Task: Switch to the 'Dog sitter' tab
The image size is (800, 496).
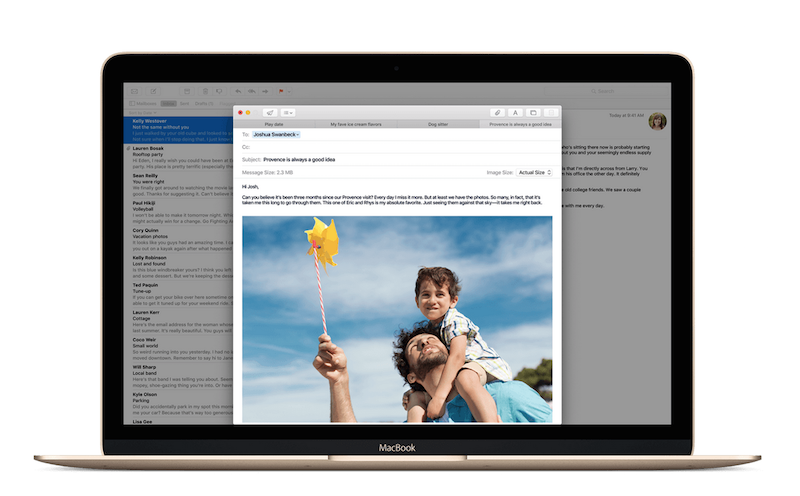Action: tap(438, 124)
